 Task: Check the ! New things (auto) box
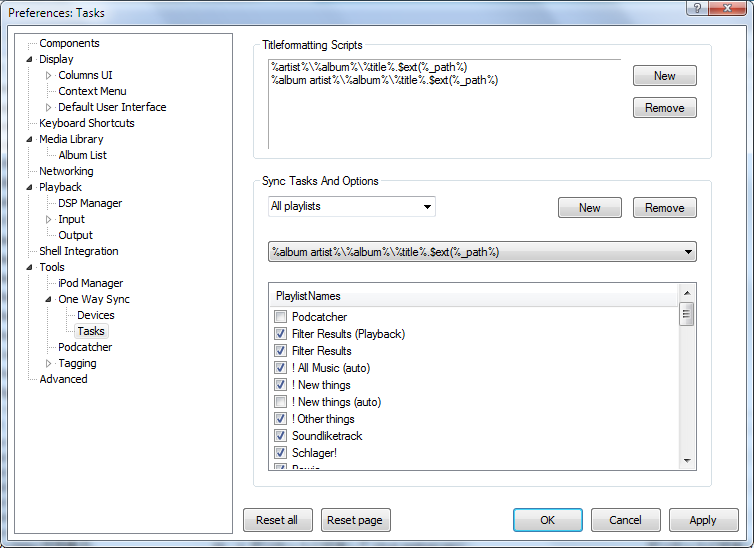coord(281,402)
